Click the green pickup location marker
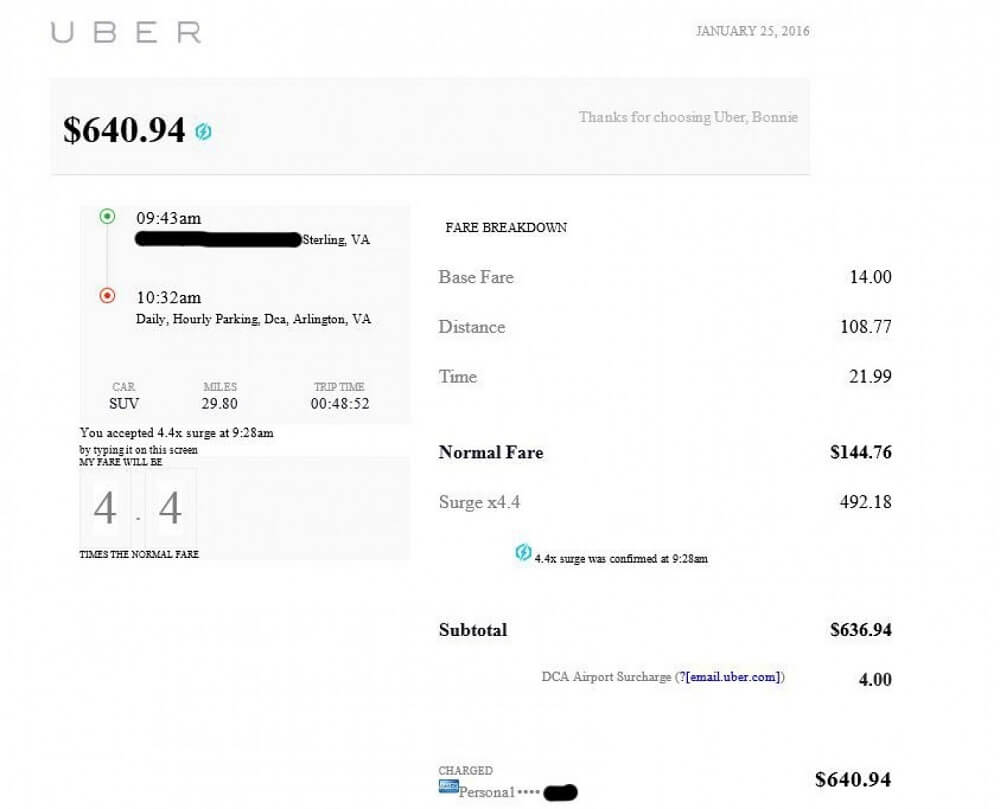The height and width of the screenshot is (809, 1000). coord(108,216)
